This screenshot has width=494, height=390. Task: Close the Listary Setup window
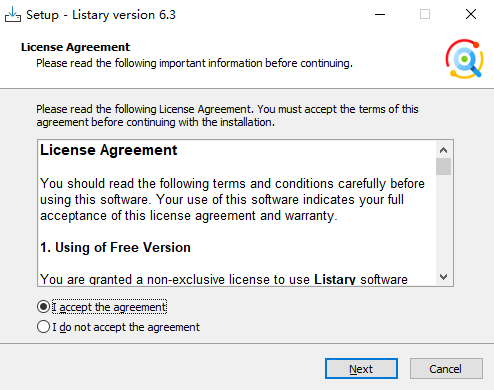click(471, 14)
